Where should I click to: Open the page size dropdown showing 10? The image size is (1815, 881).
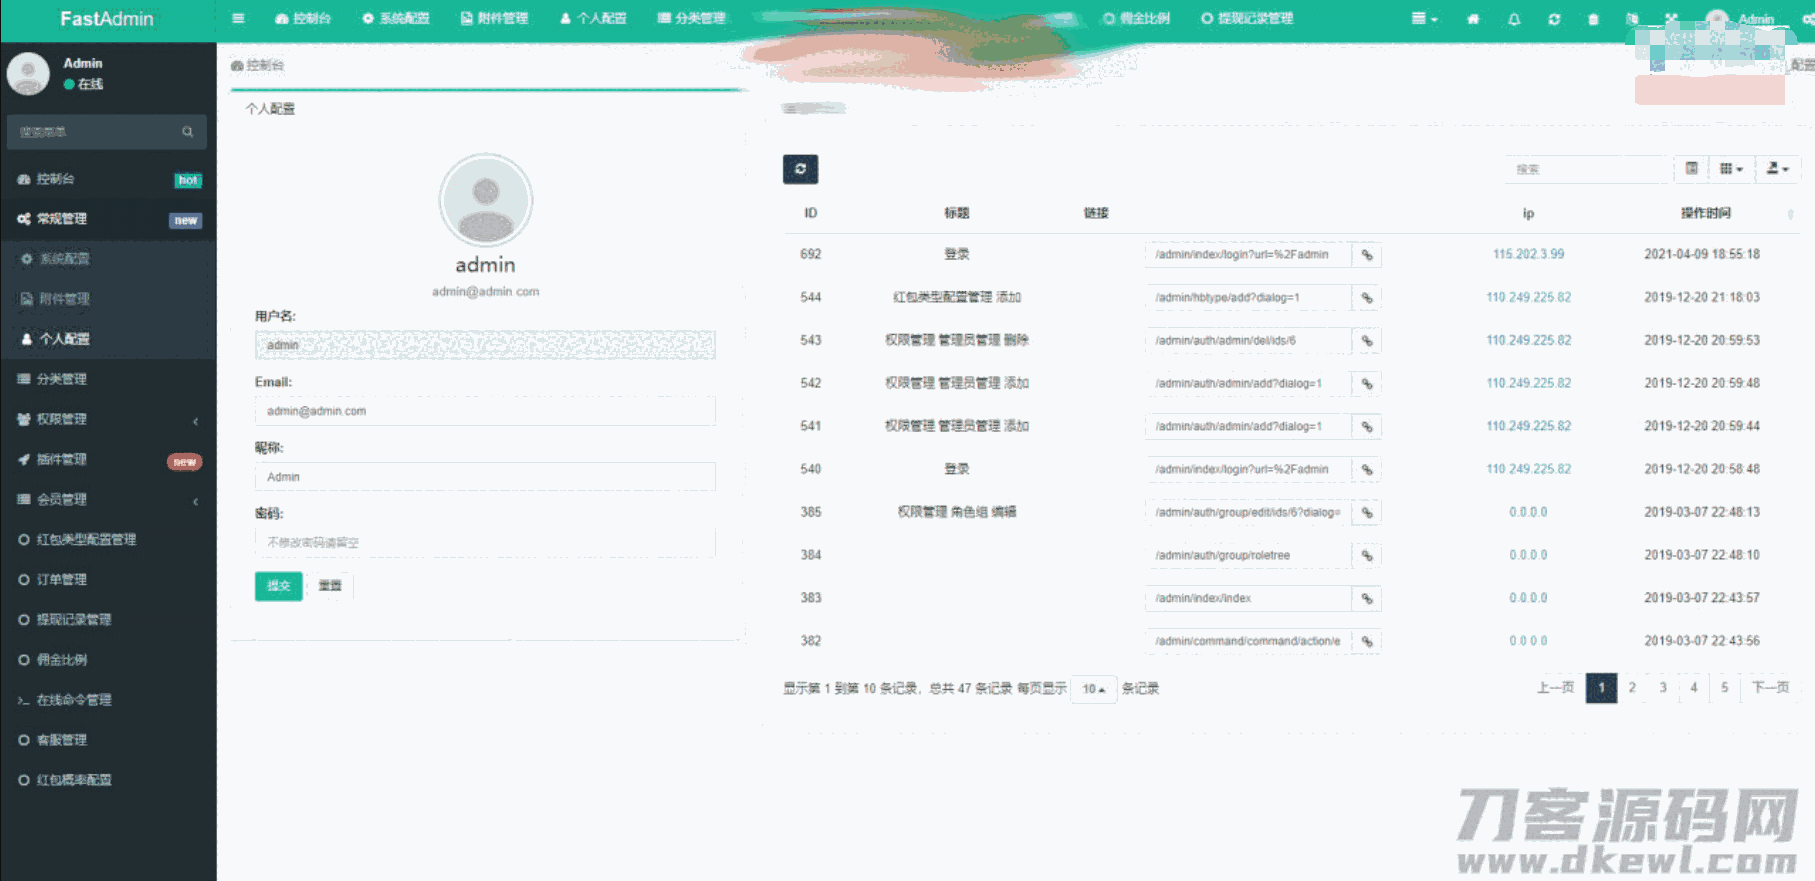[1094, 689]
